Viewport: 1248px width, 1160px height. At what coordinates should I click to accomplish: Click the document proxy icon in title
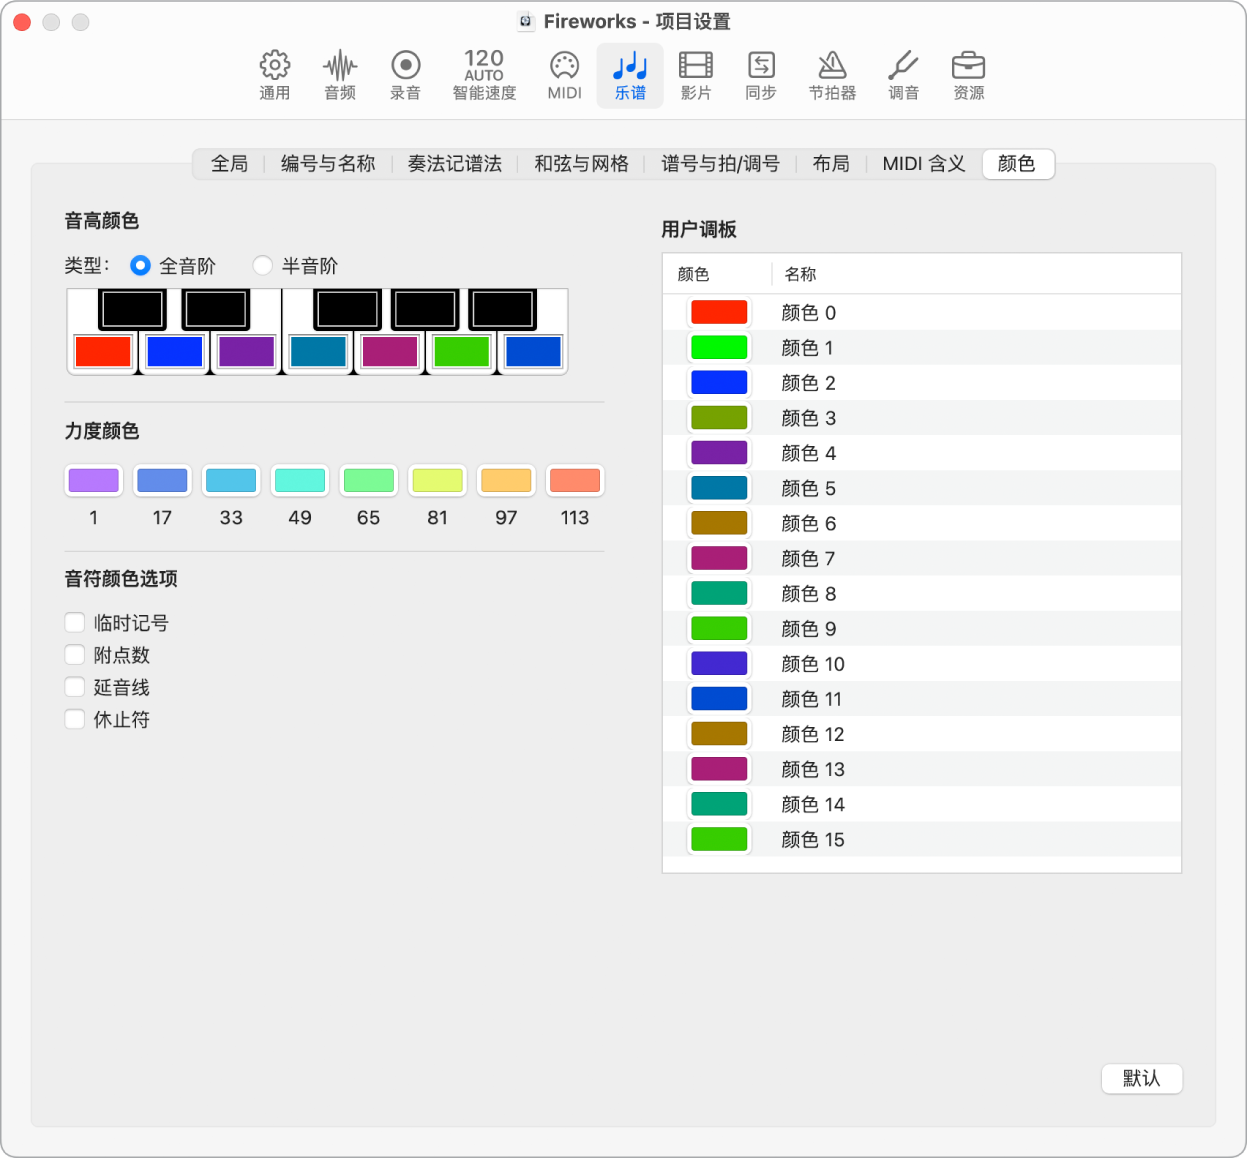[525, 21]
